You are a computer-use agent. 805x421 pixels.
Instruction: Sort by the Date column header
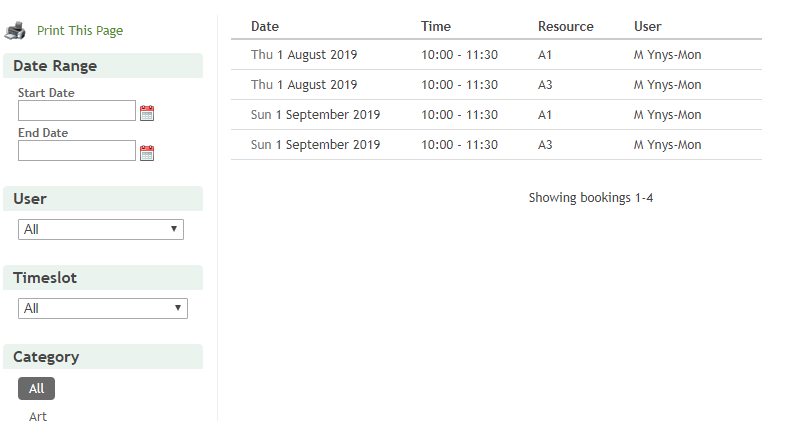coord(265,27)
